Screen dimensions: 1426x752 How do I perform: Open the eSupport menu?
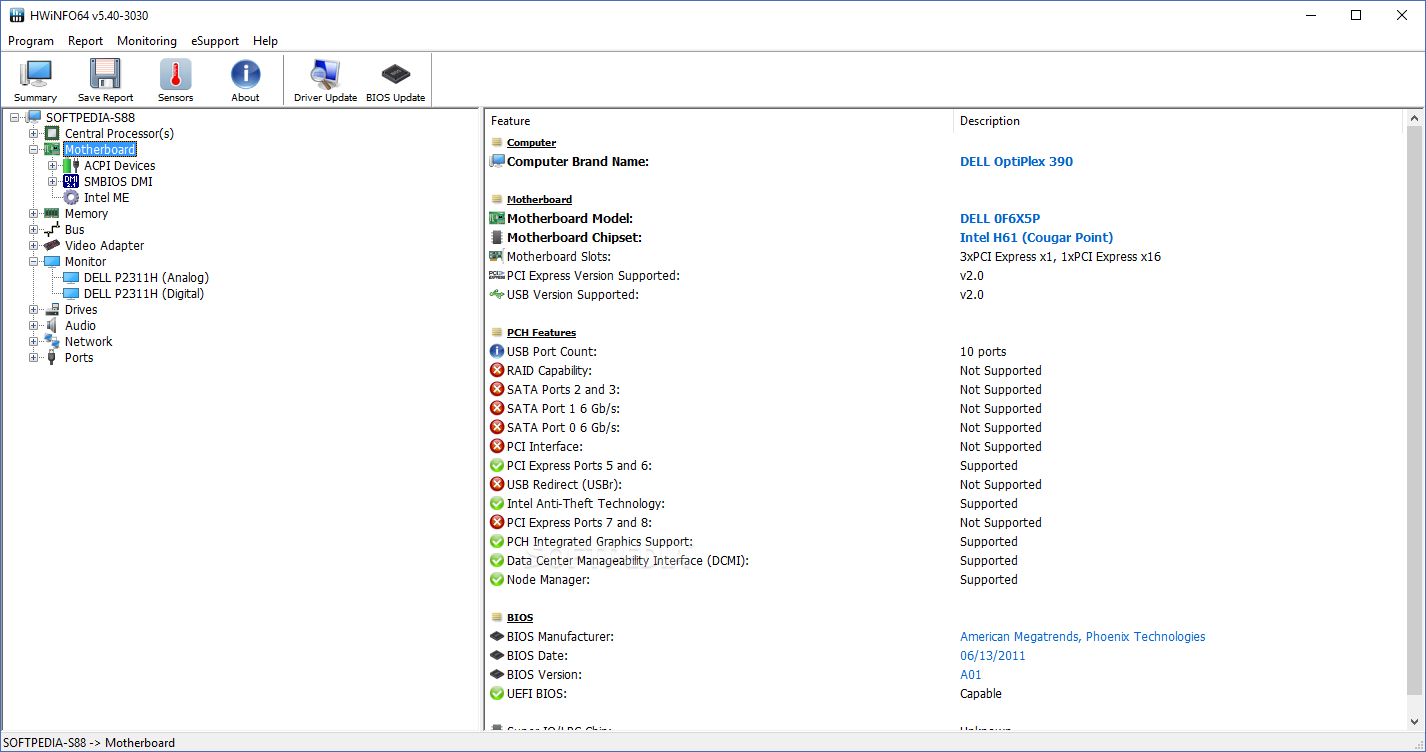215,41
